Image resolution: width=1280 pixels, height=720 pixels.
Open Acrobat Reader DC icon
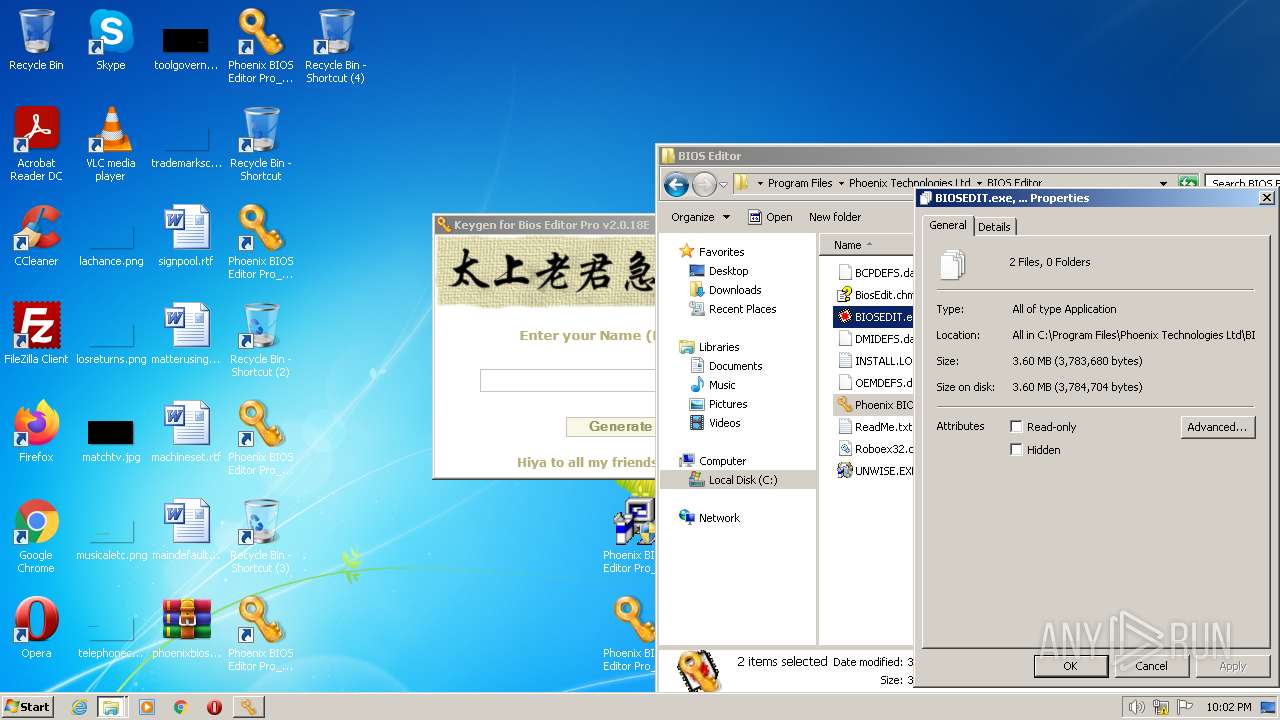(36, 144)
